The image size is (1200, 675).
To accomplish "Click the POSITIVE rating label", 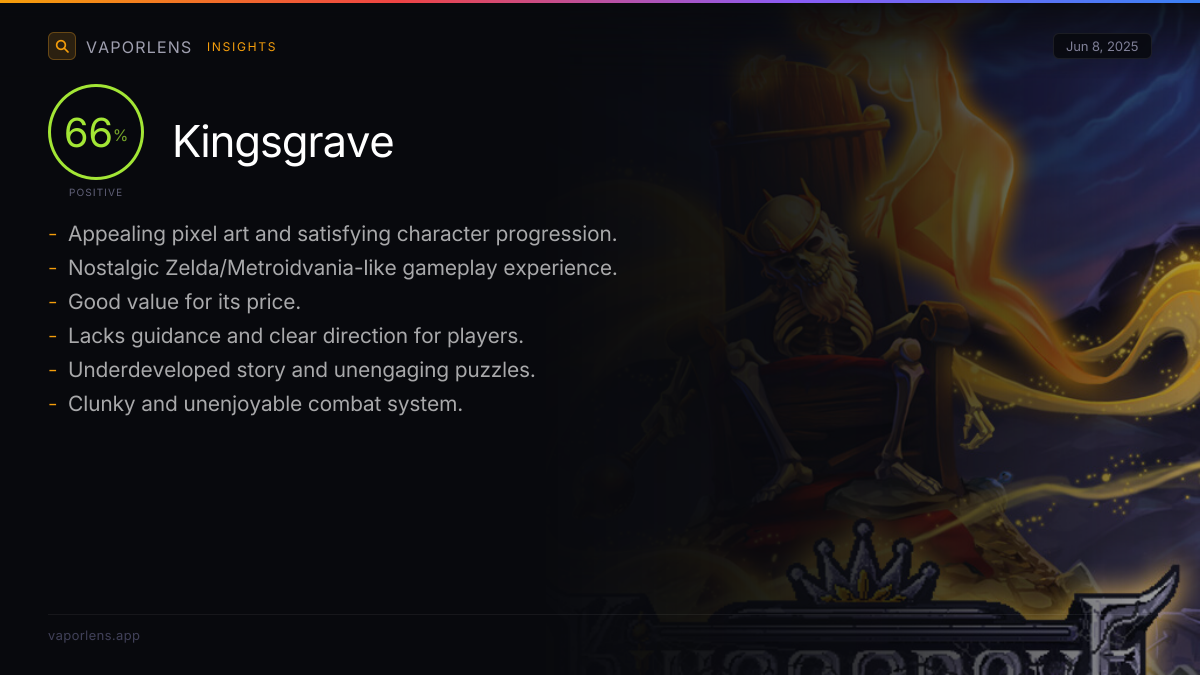I will pyautogui.click(x=96, y=192).
